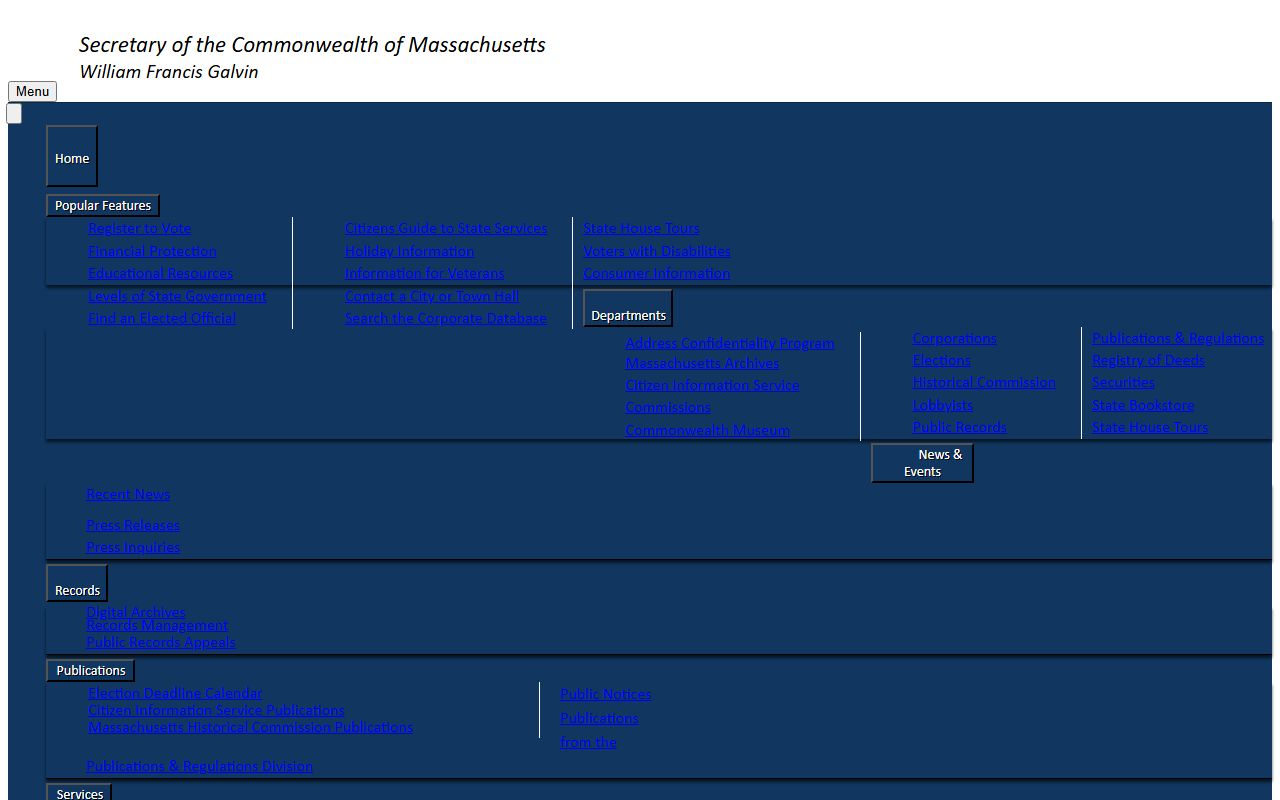Open the Corporations department link

tap(954, 338)
